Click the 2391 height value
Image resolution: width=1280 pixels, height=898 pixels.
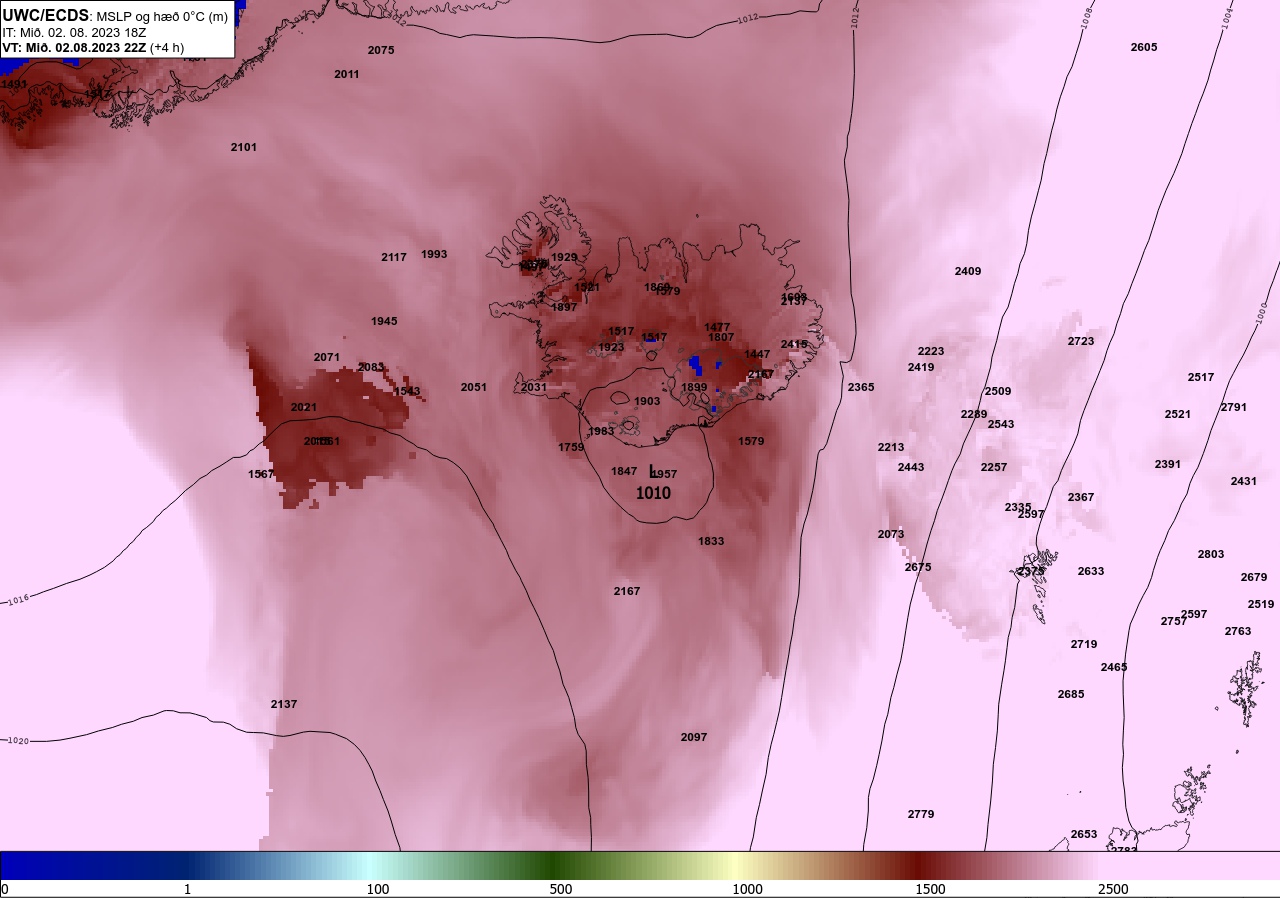(x=1168, y=464)
